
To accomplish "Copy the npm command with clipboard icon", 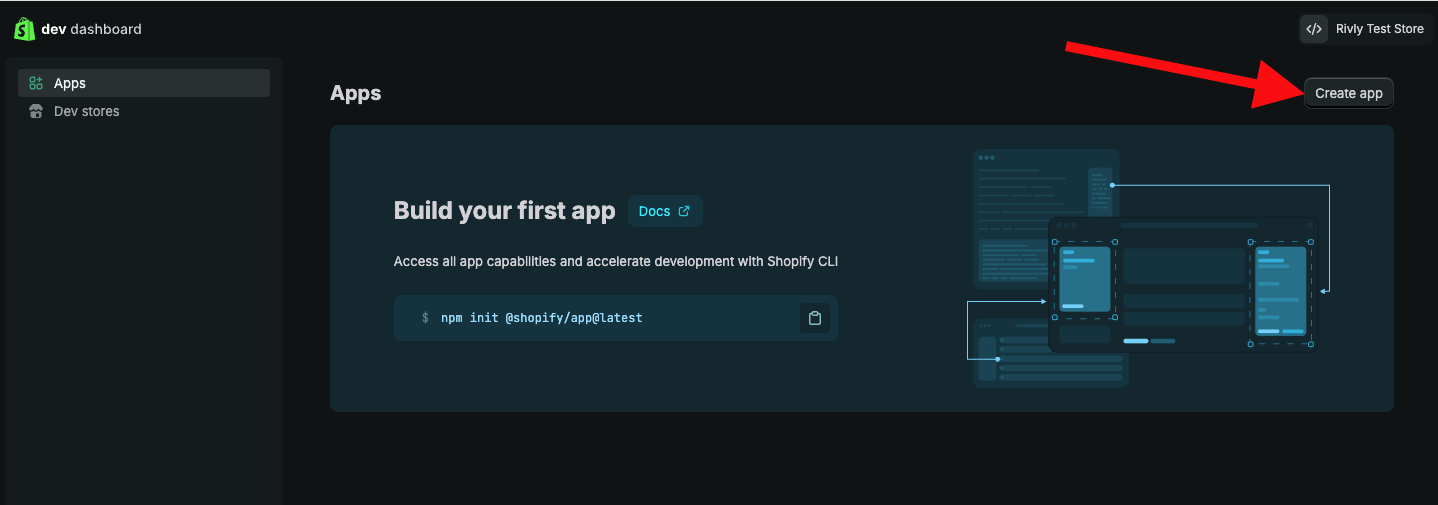I will click(815, 318).
